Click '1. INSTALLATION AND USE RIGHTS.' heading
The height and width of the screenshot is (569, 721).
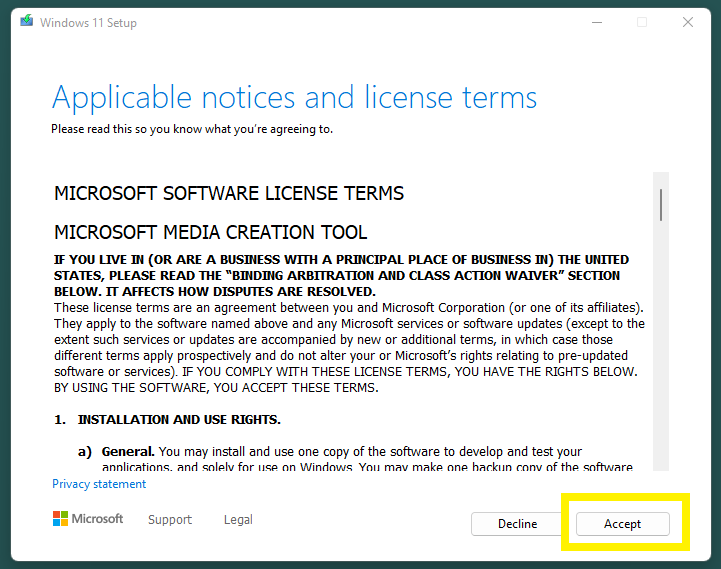tap(167, 420)
